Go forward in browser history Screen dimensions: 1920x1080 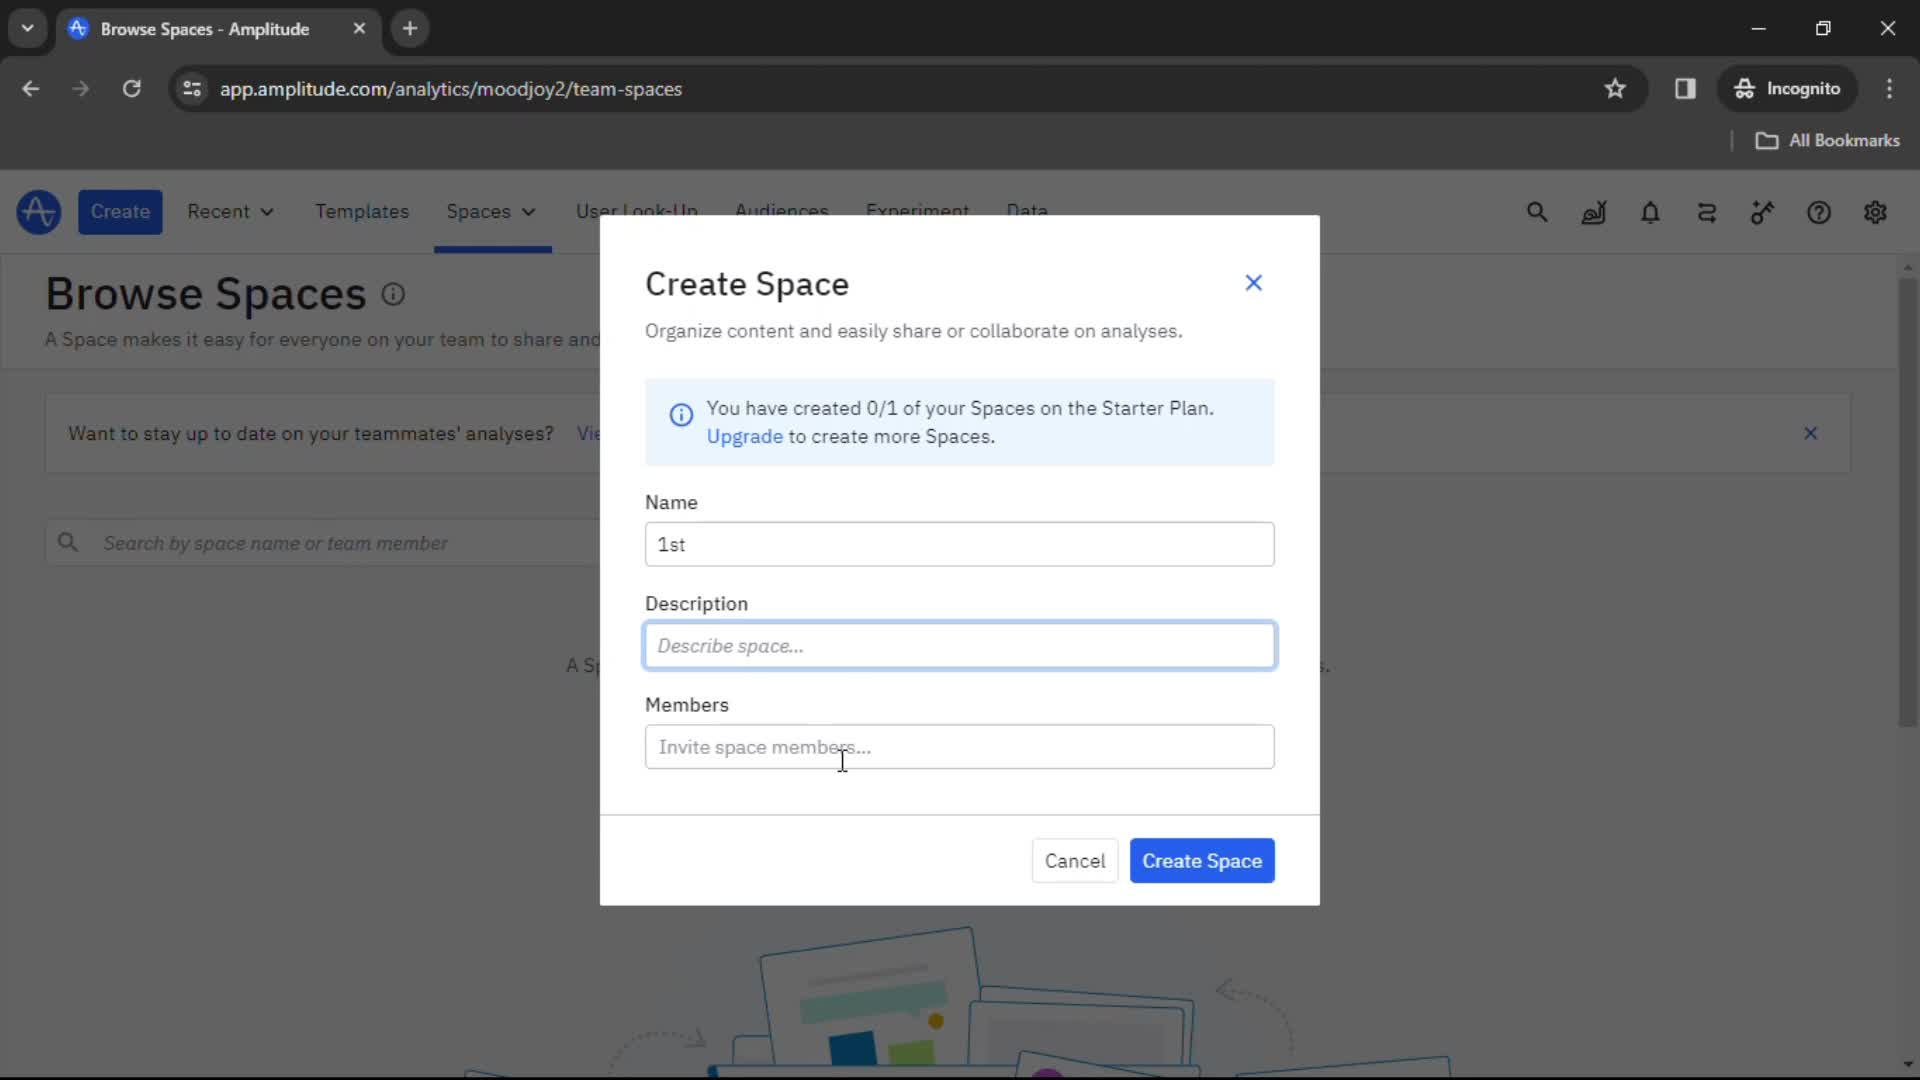[x=81, y=89]
